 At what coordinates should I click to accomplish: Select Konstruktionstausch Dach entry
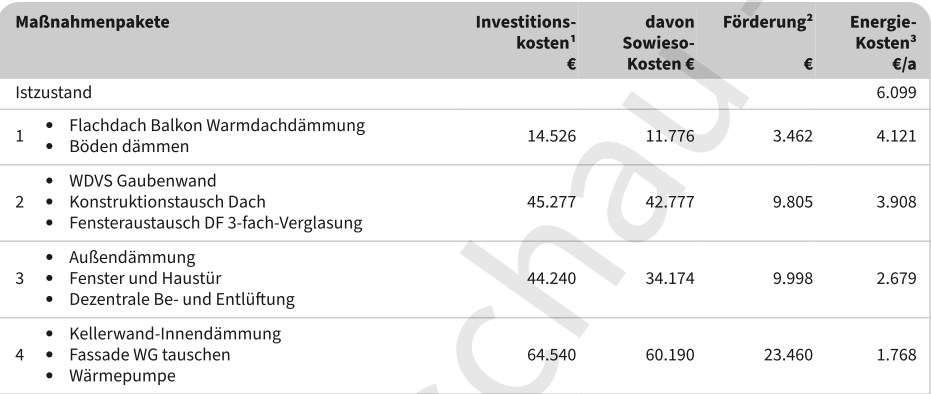[167, 202]
